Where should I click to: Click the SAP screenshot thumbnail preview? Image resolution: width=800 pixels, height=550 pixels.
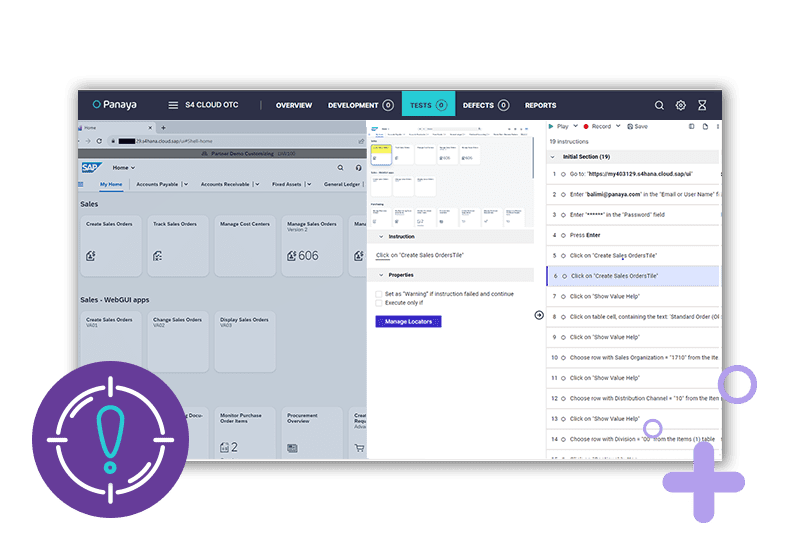click(x=451, y=176)
